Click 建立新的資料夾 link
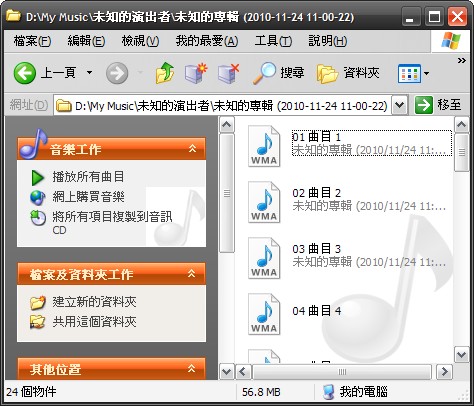The width and height of the screenshot is (474, 406). pyautogui.click(x=94, y=302)
